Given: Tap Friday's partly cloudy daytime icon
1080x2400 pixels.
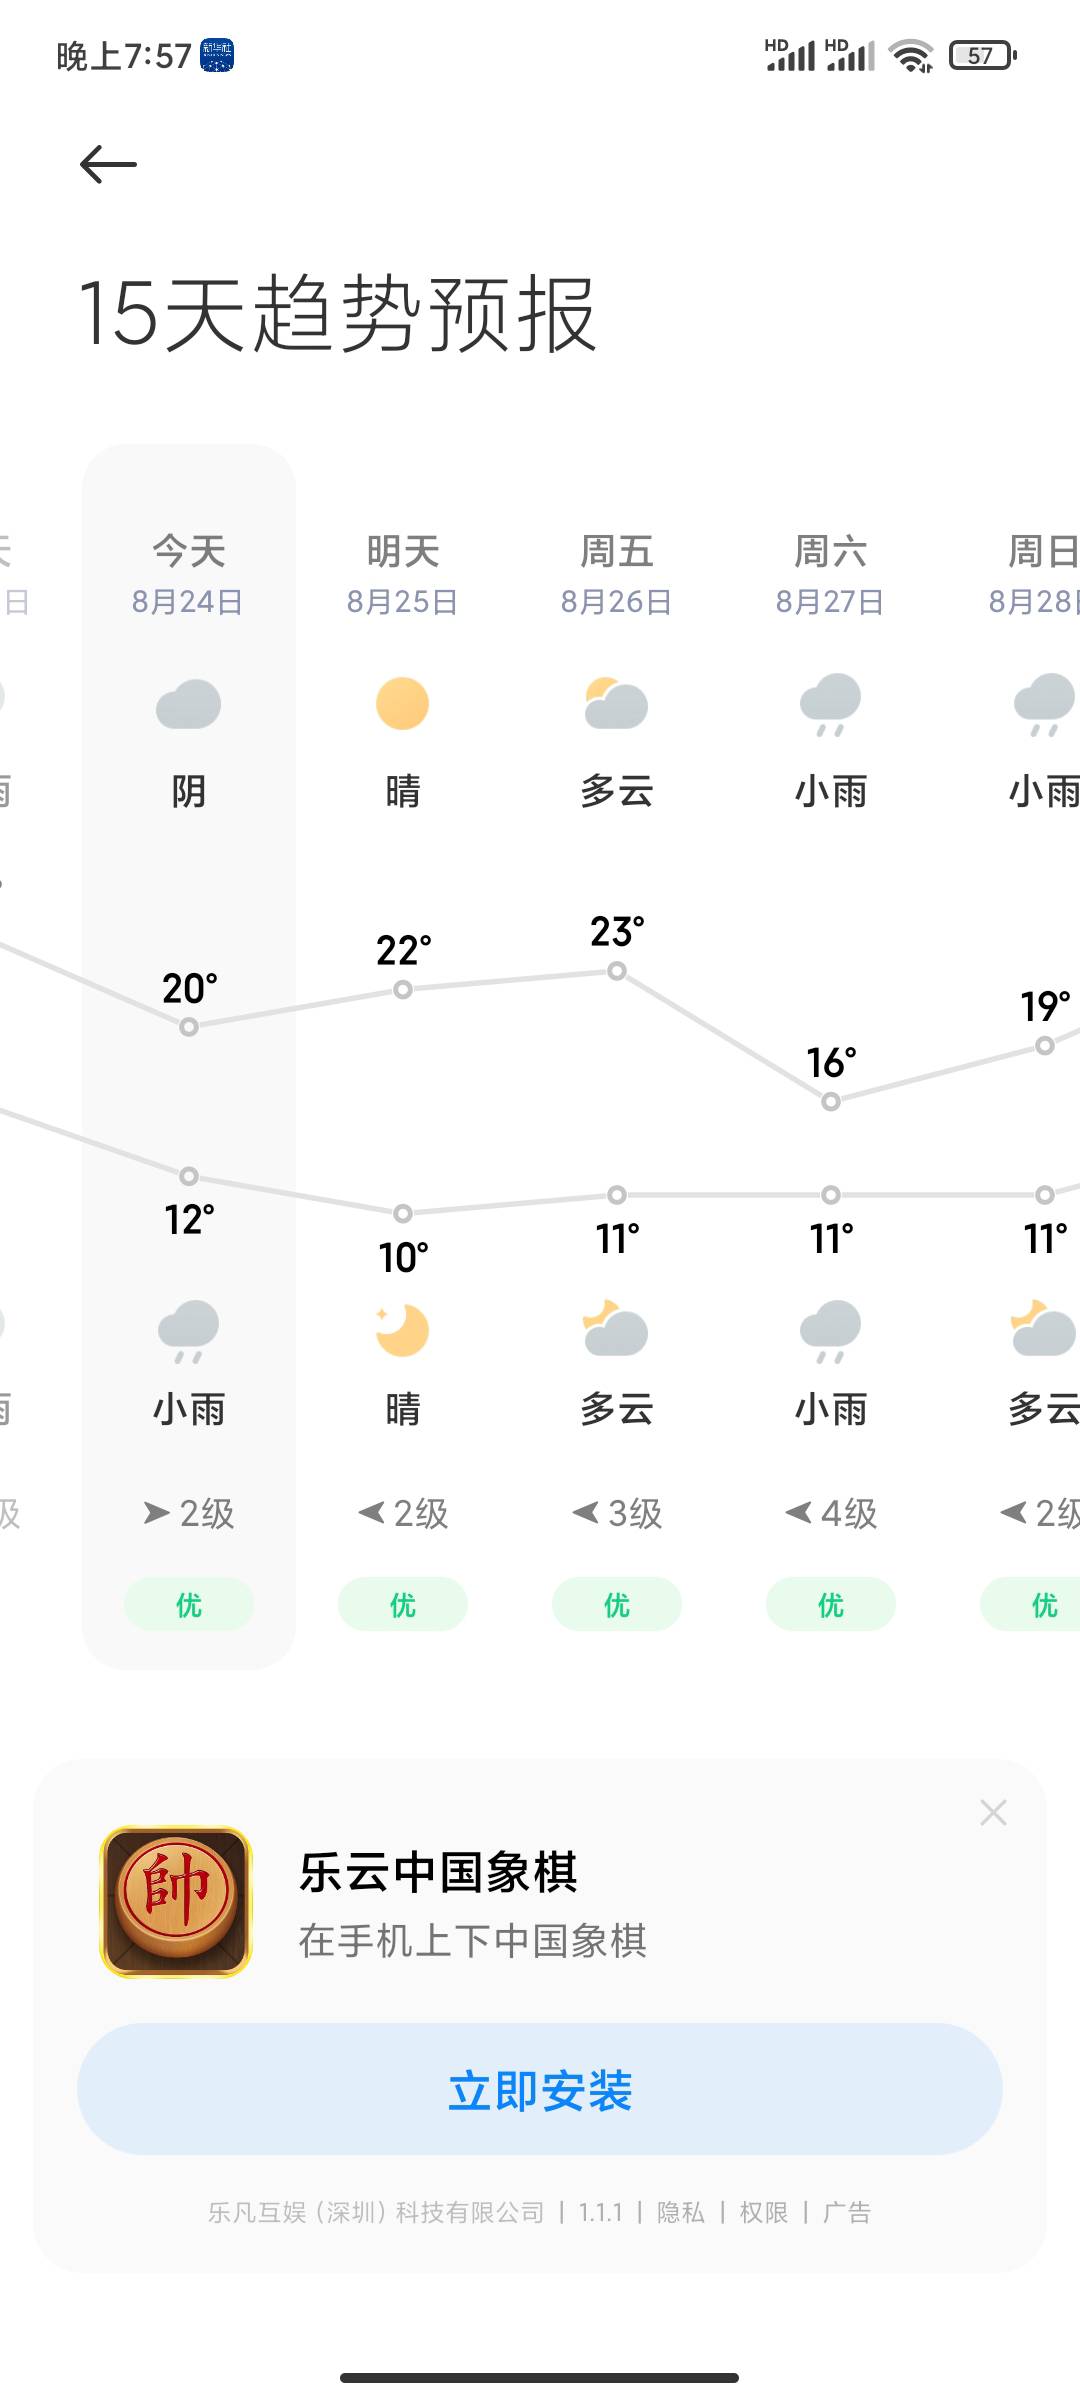Looking at the screenshot, I should click(616, 704).
